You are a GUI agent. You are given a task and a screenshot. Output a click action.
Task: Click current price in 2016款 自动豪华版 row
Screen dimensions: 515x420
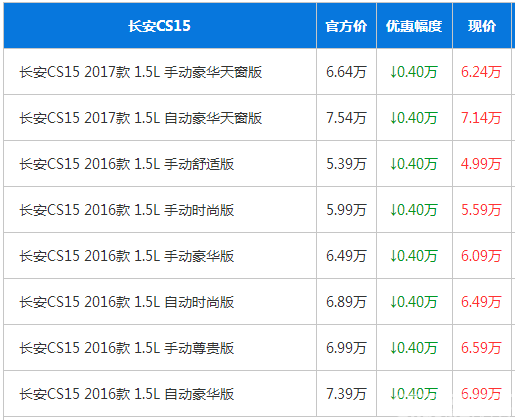click(481, 394)
